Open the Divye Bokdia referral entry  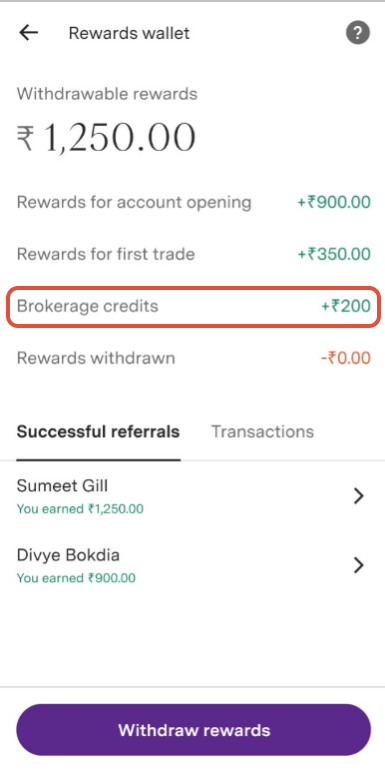pyautogui.click(x=192, y=566)
